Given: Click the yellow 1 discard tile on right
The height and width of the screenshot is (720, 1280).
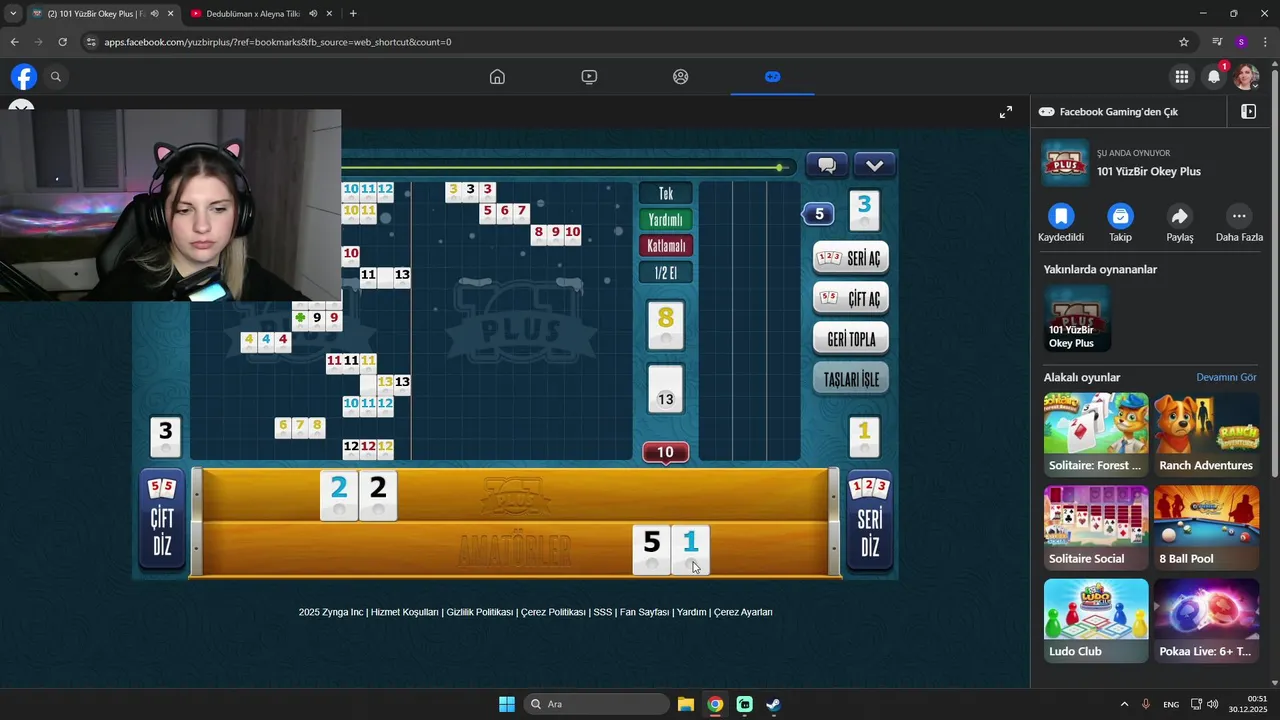Looking at the screenshot, I should tap(864, 438).
